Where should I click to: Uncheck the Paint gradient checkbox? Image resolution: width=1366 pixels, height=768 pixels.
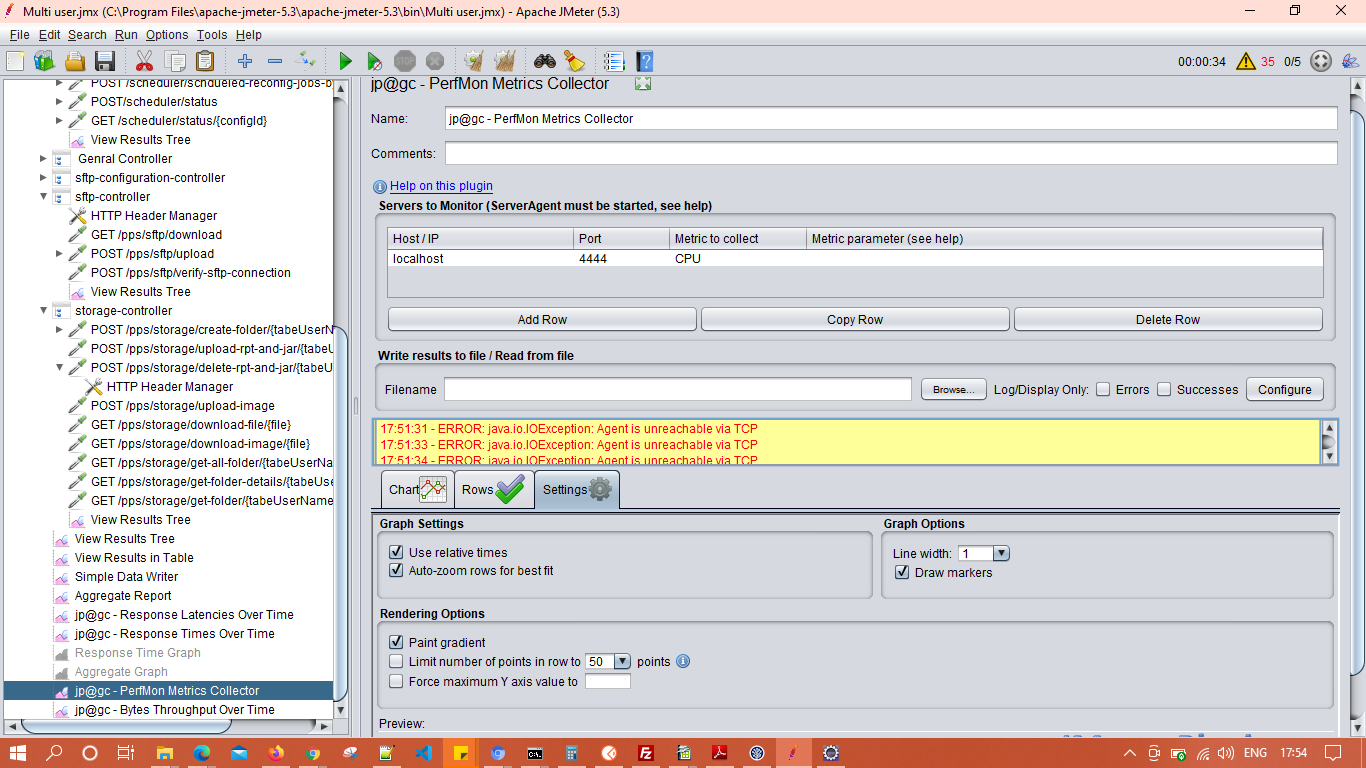click(x=396, y=643)
